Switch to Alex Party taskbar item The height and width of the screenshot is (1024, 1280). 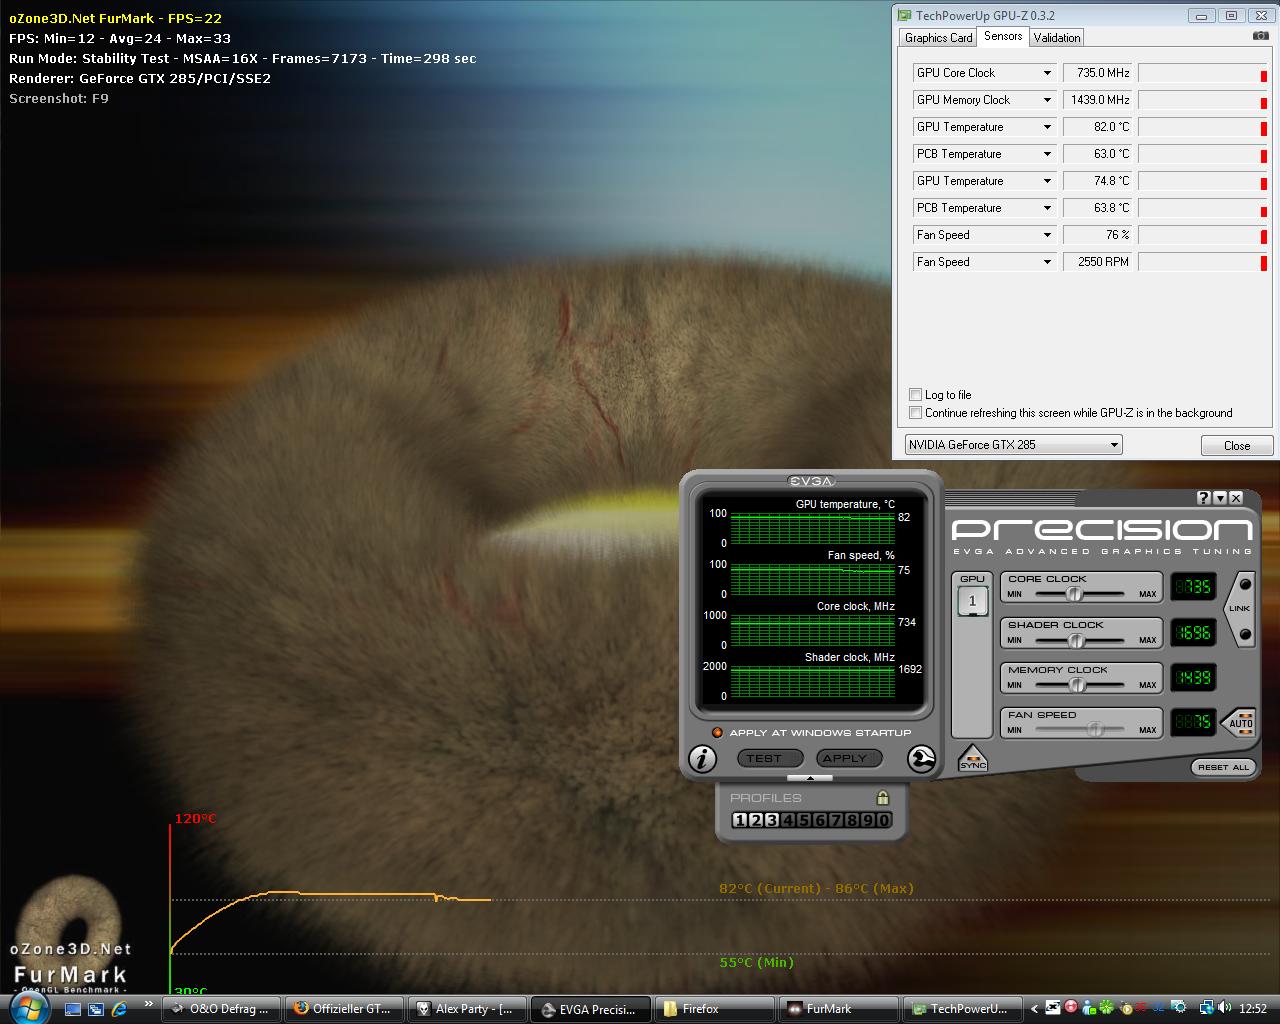point(466,1009)
